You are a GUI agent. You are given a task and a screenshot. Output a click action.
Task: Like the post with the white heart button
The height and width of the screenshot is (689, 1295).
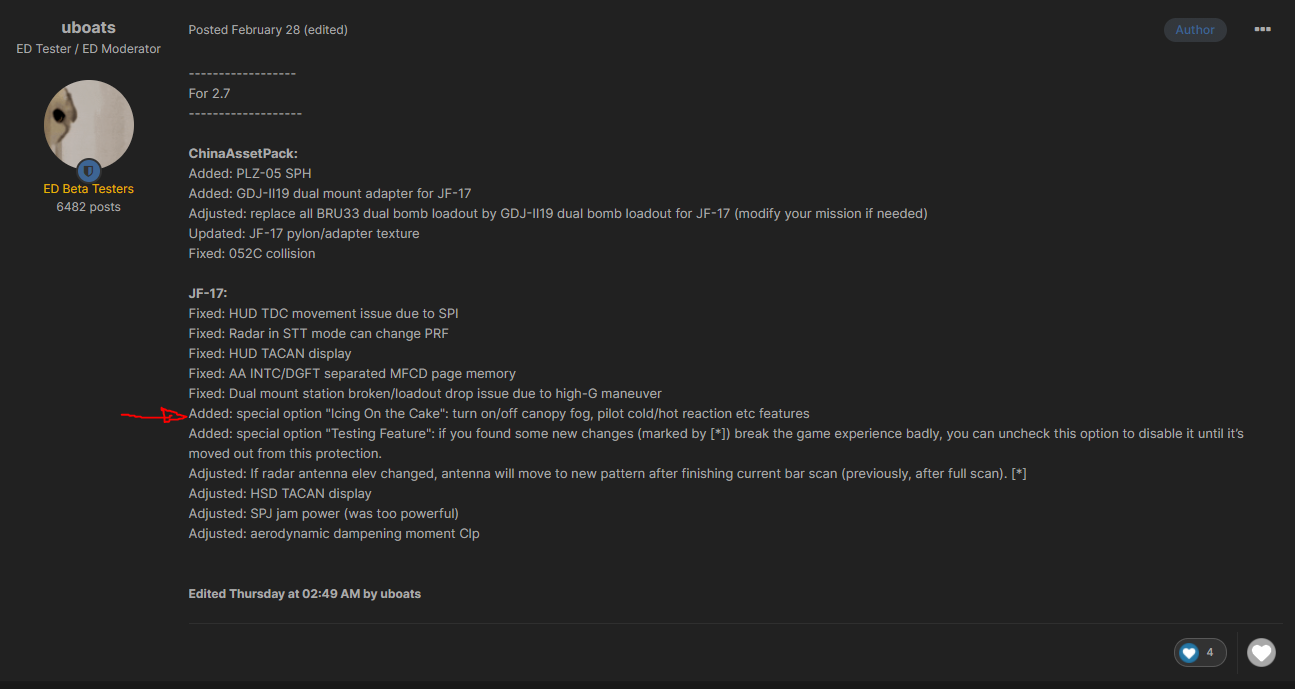(1262, 653)
